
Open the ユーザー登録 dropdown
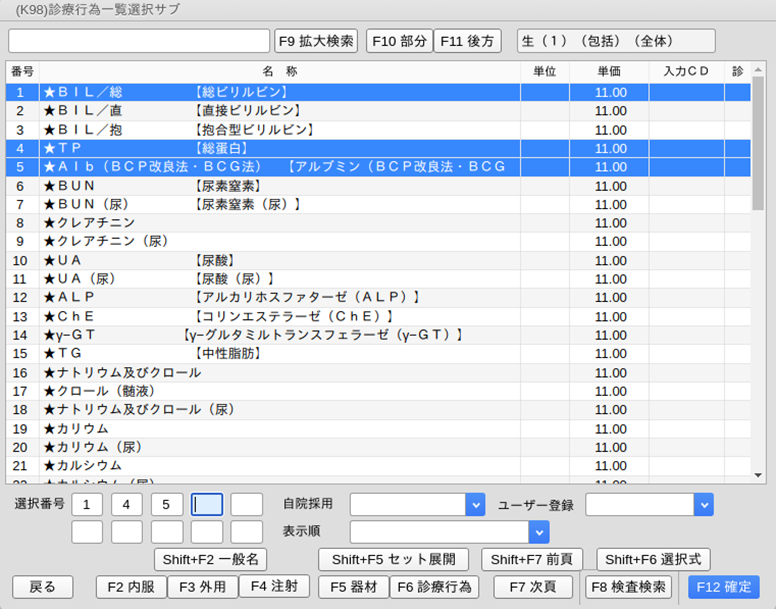[x=704, y=505]
